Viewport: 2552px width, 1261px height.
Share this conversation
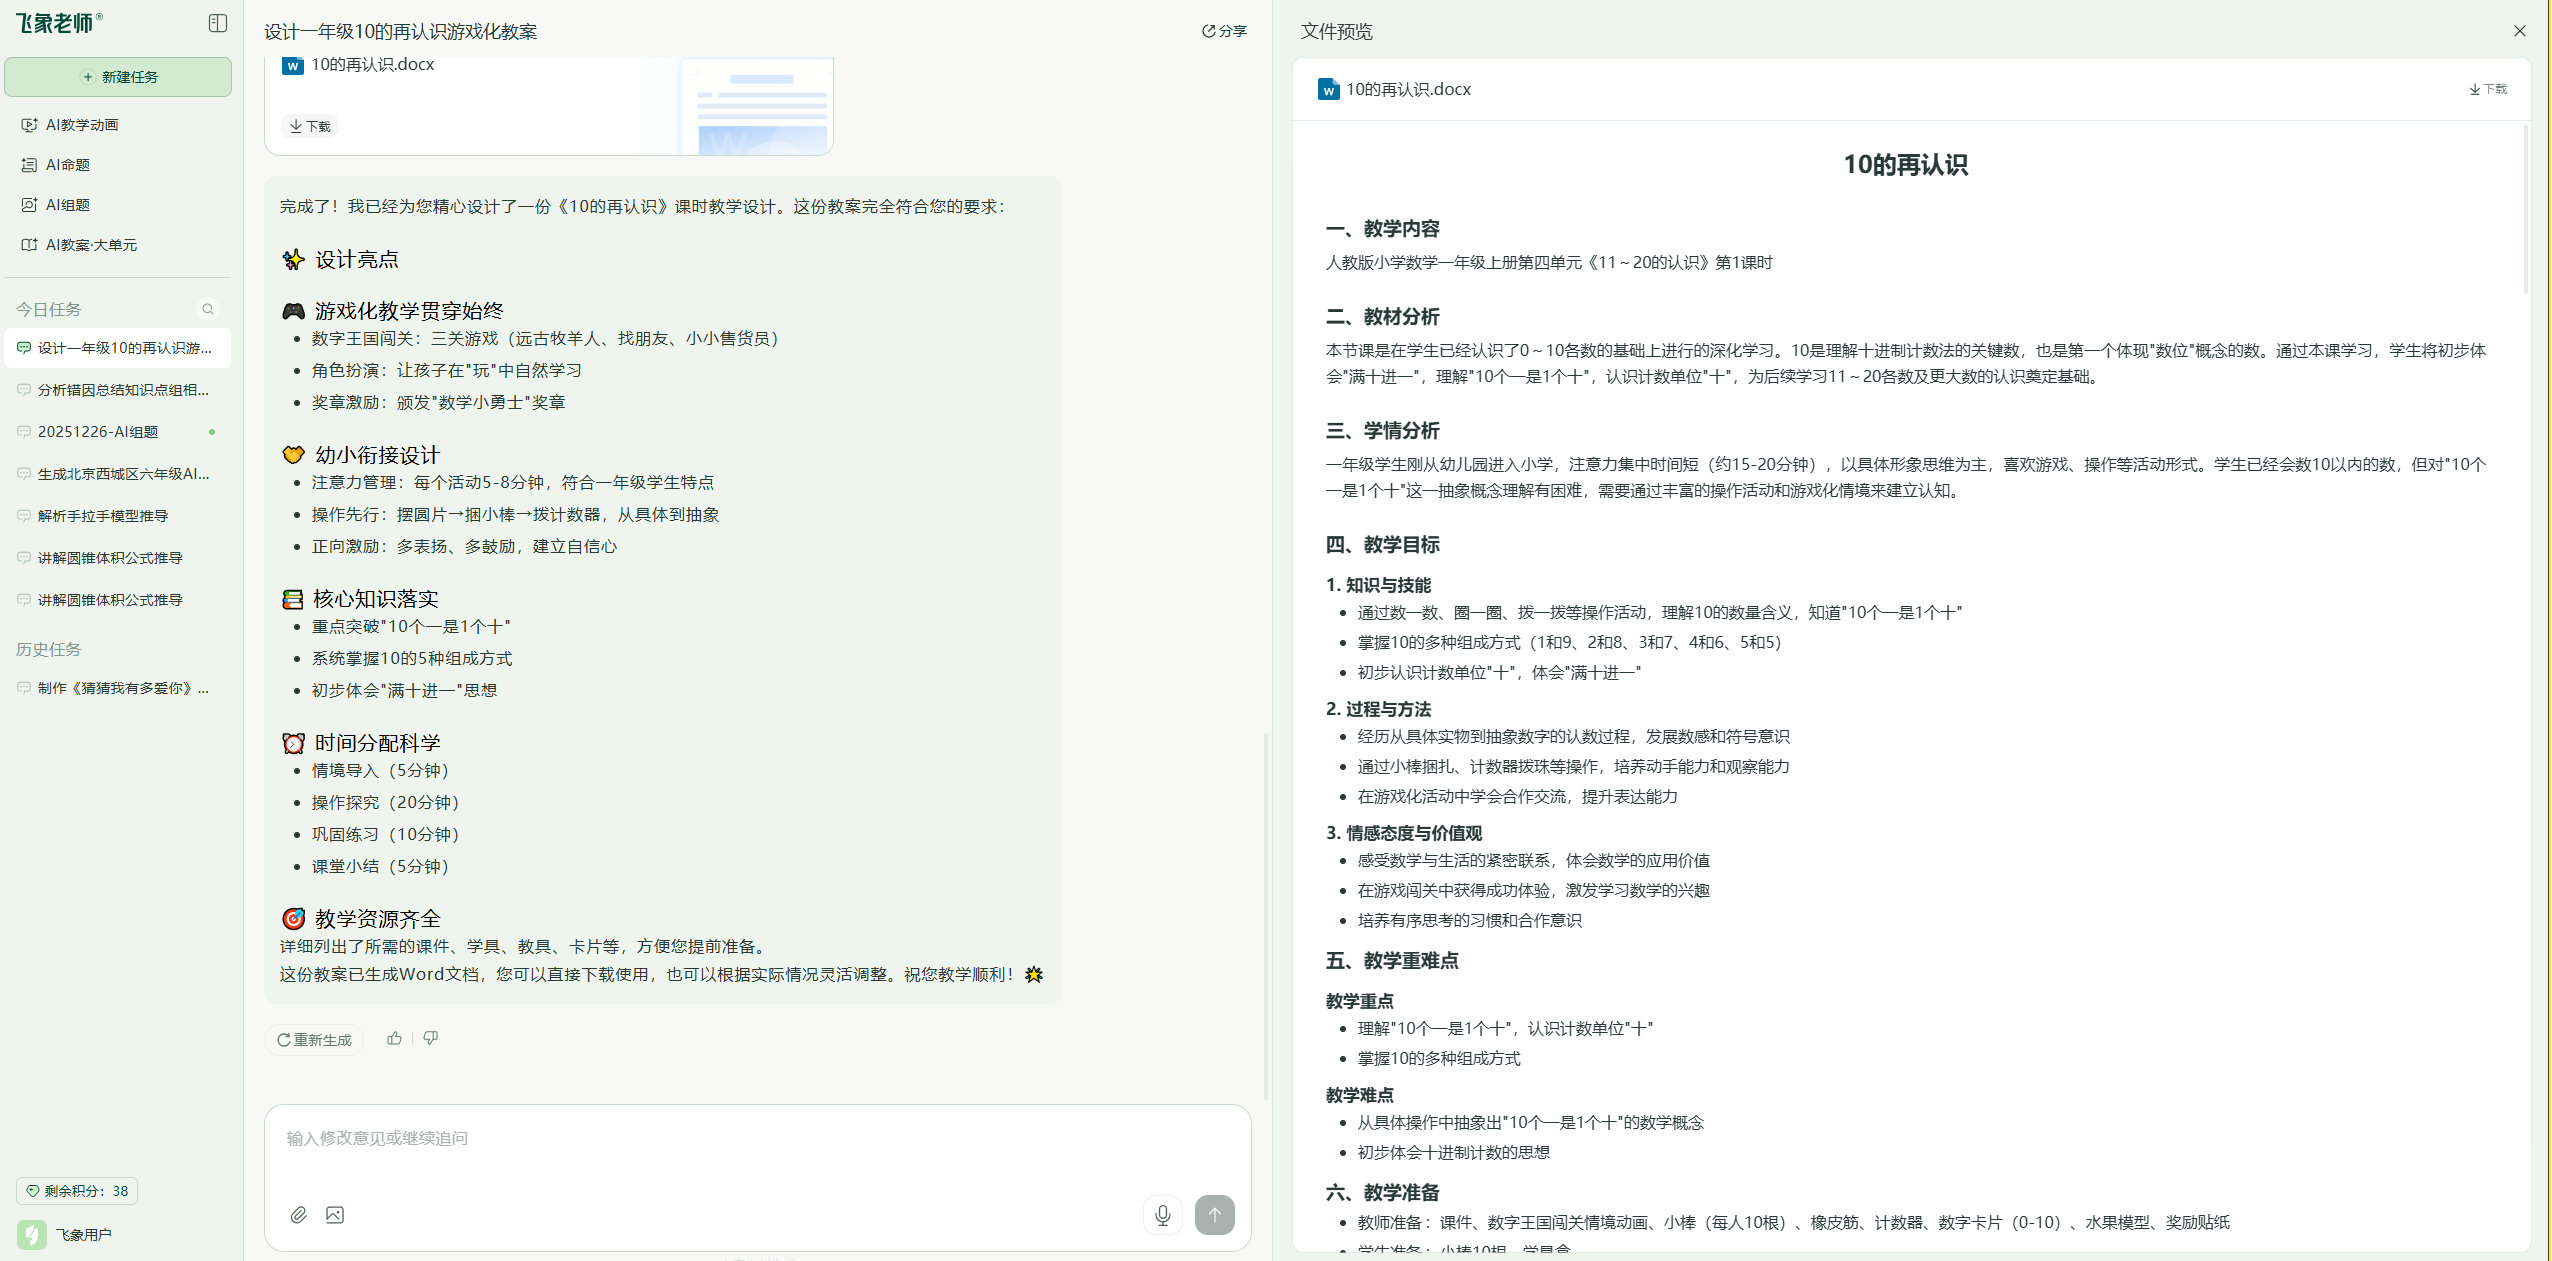(x=1224, y=31)
